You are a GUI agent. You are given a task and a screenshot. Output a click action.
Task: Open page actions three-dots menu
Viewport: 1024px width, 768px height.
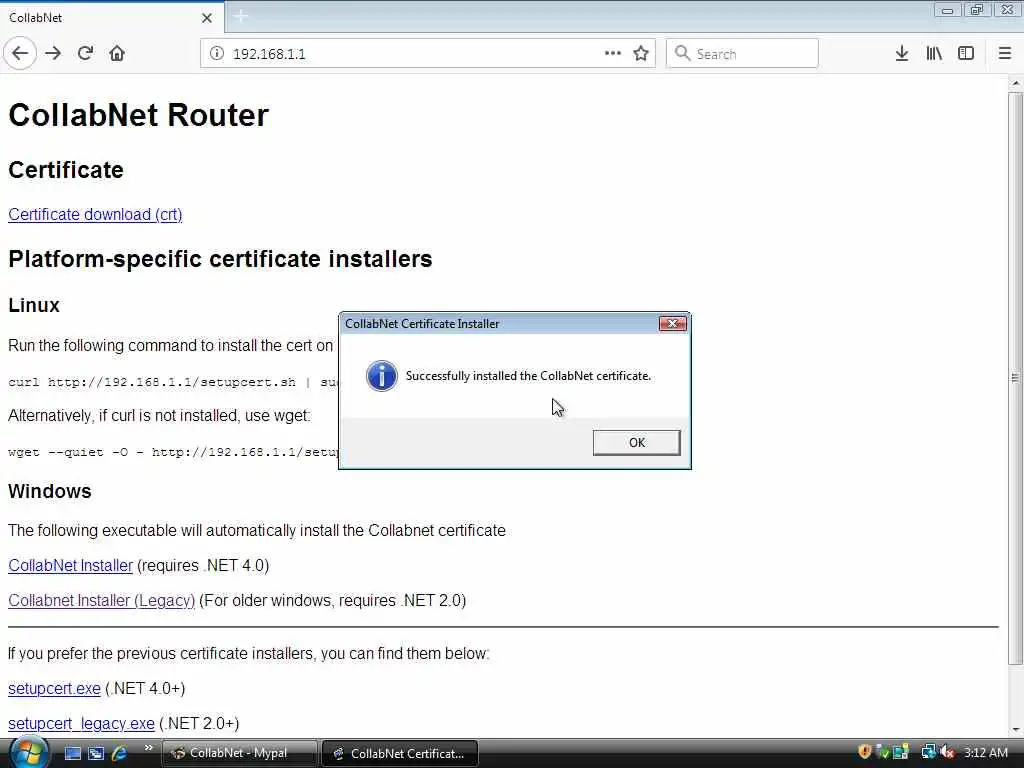[613, 54]
